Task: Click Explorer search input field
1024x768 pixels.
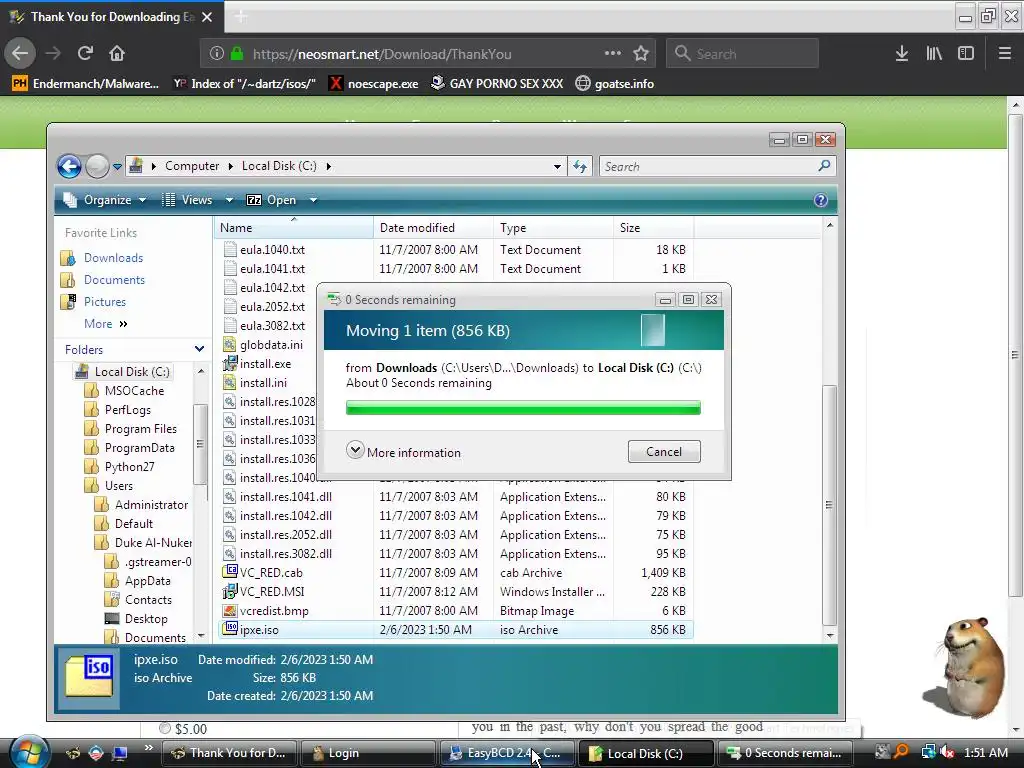Action: (x=709, y=167)
